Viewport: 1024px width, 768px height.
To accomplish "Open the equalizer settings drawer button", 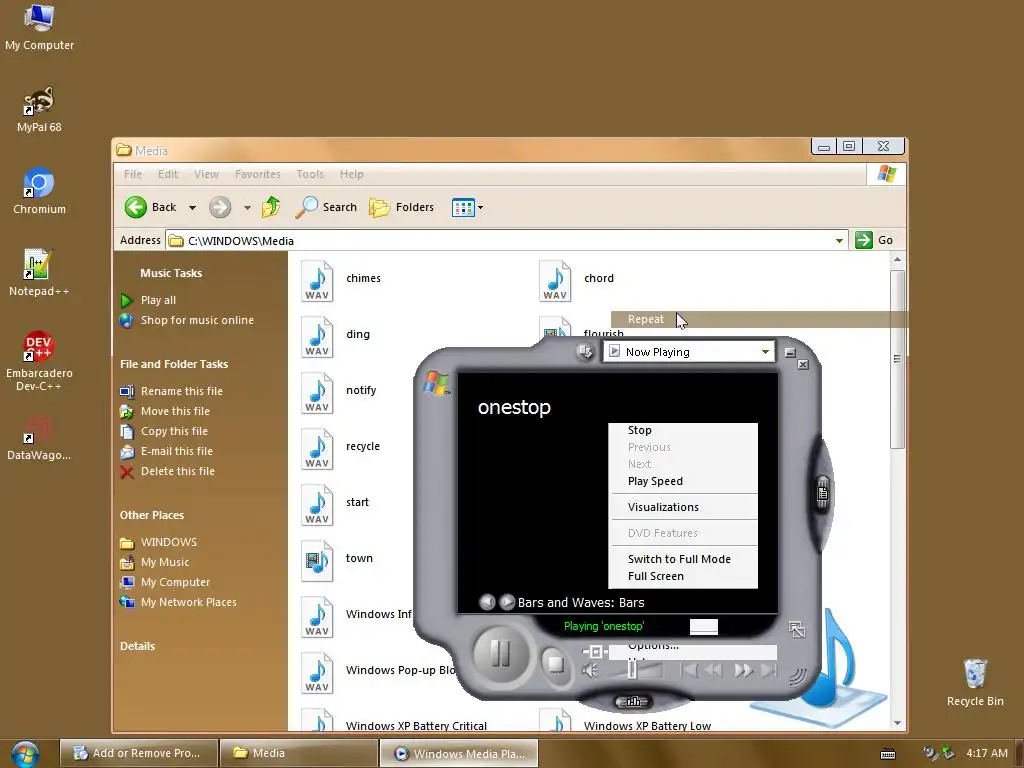I will click(x=633, y=702).
